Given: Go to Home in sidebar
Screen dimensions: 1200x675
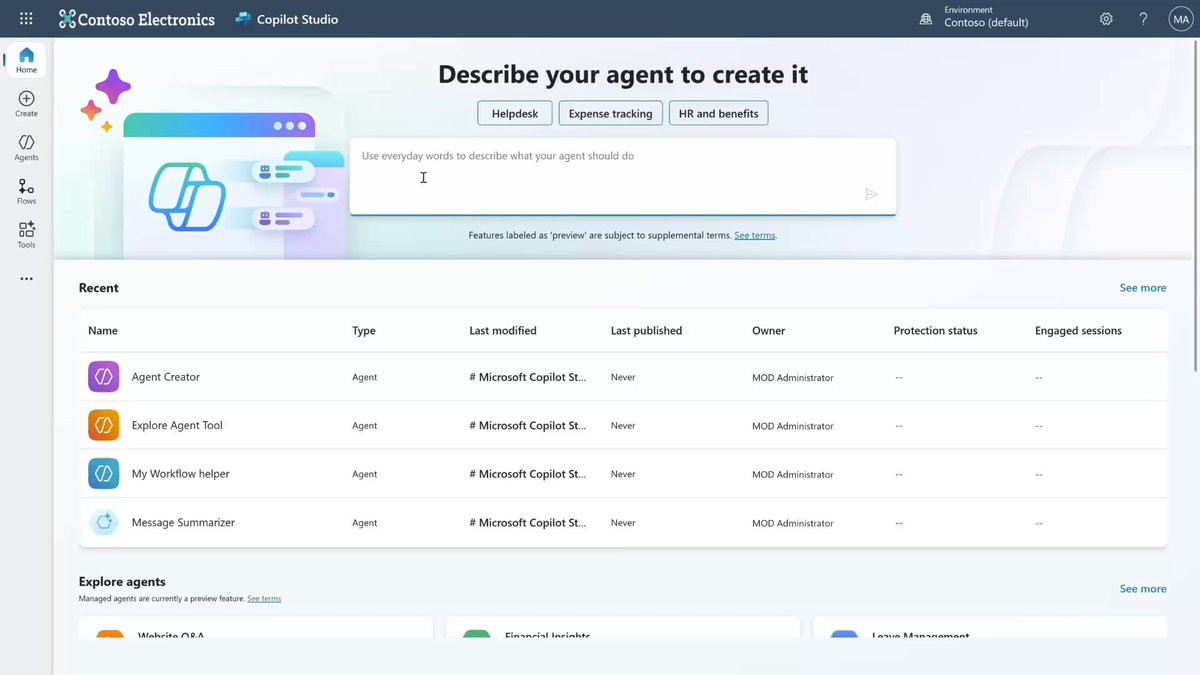Looking at the screenshot, I should pos(26,61).
